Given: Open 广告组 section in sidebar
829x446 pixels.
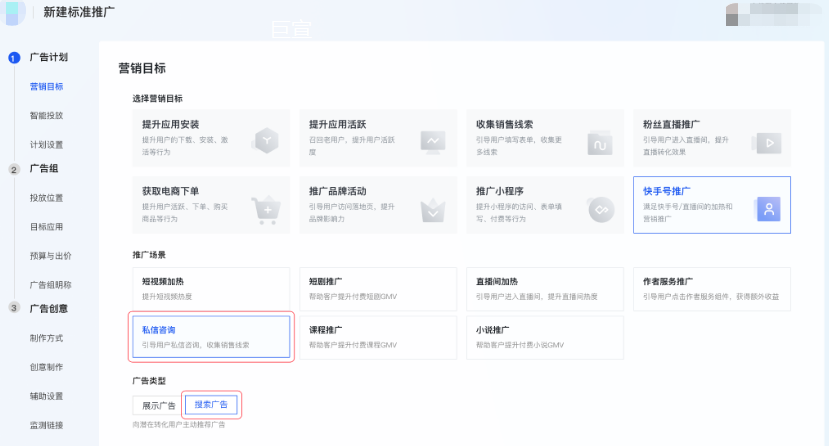Looking at the screenshot, I should 44,169.
